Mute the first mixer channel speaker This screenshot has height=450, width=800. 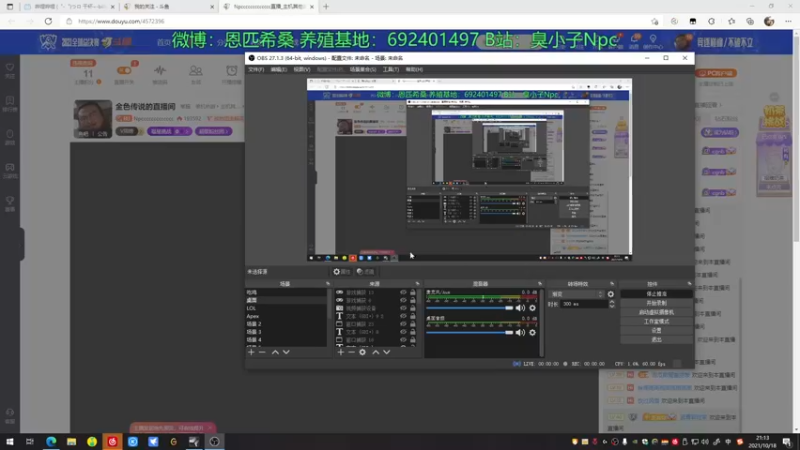pos(520,308)
